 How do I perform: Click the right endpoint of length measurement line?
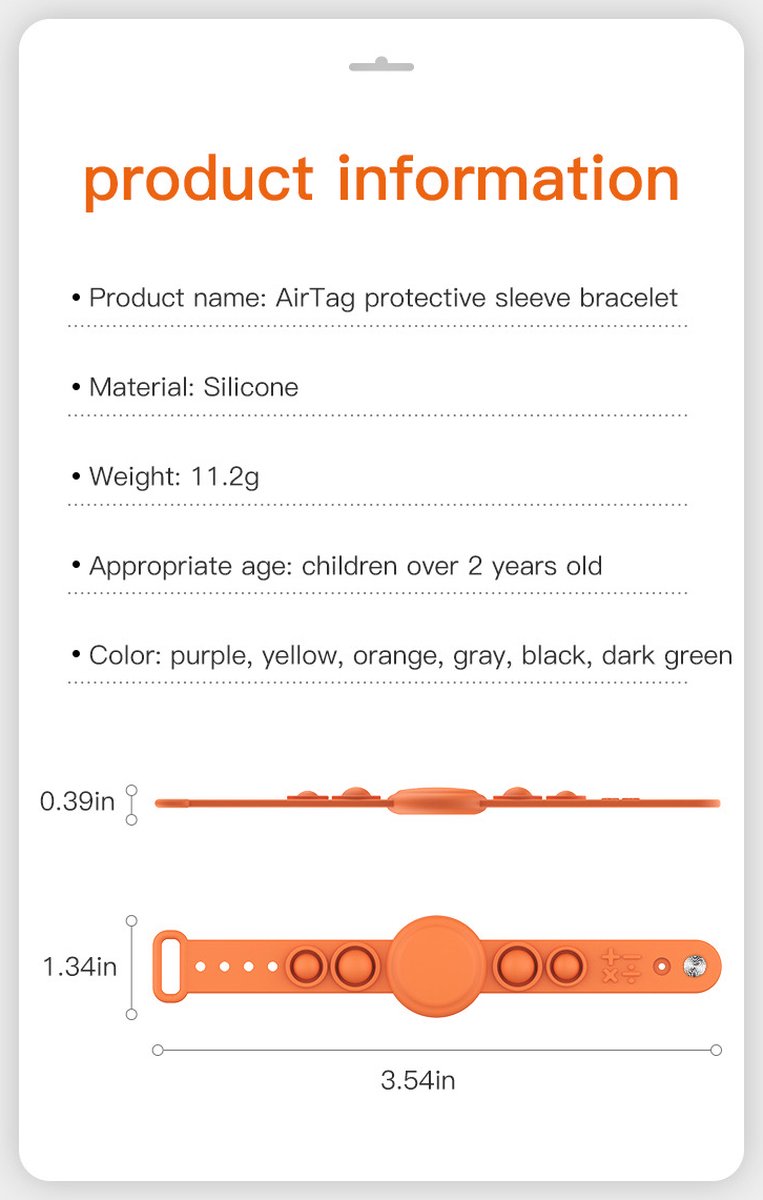tap(716, 1050)
